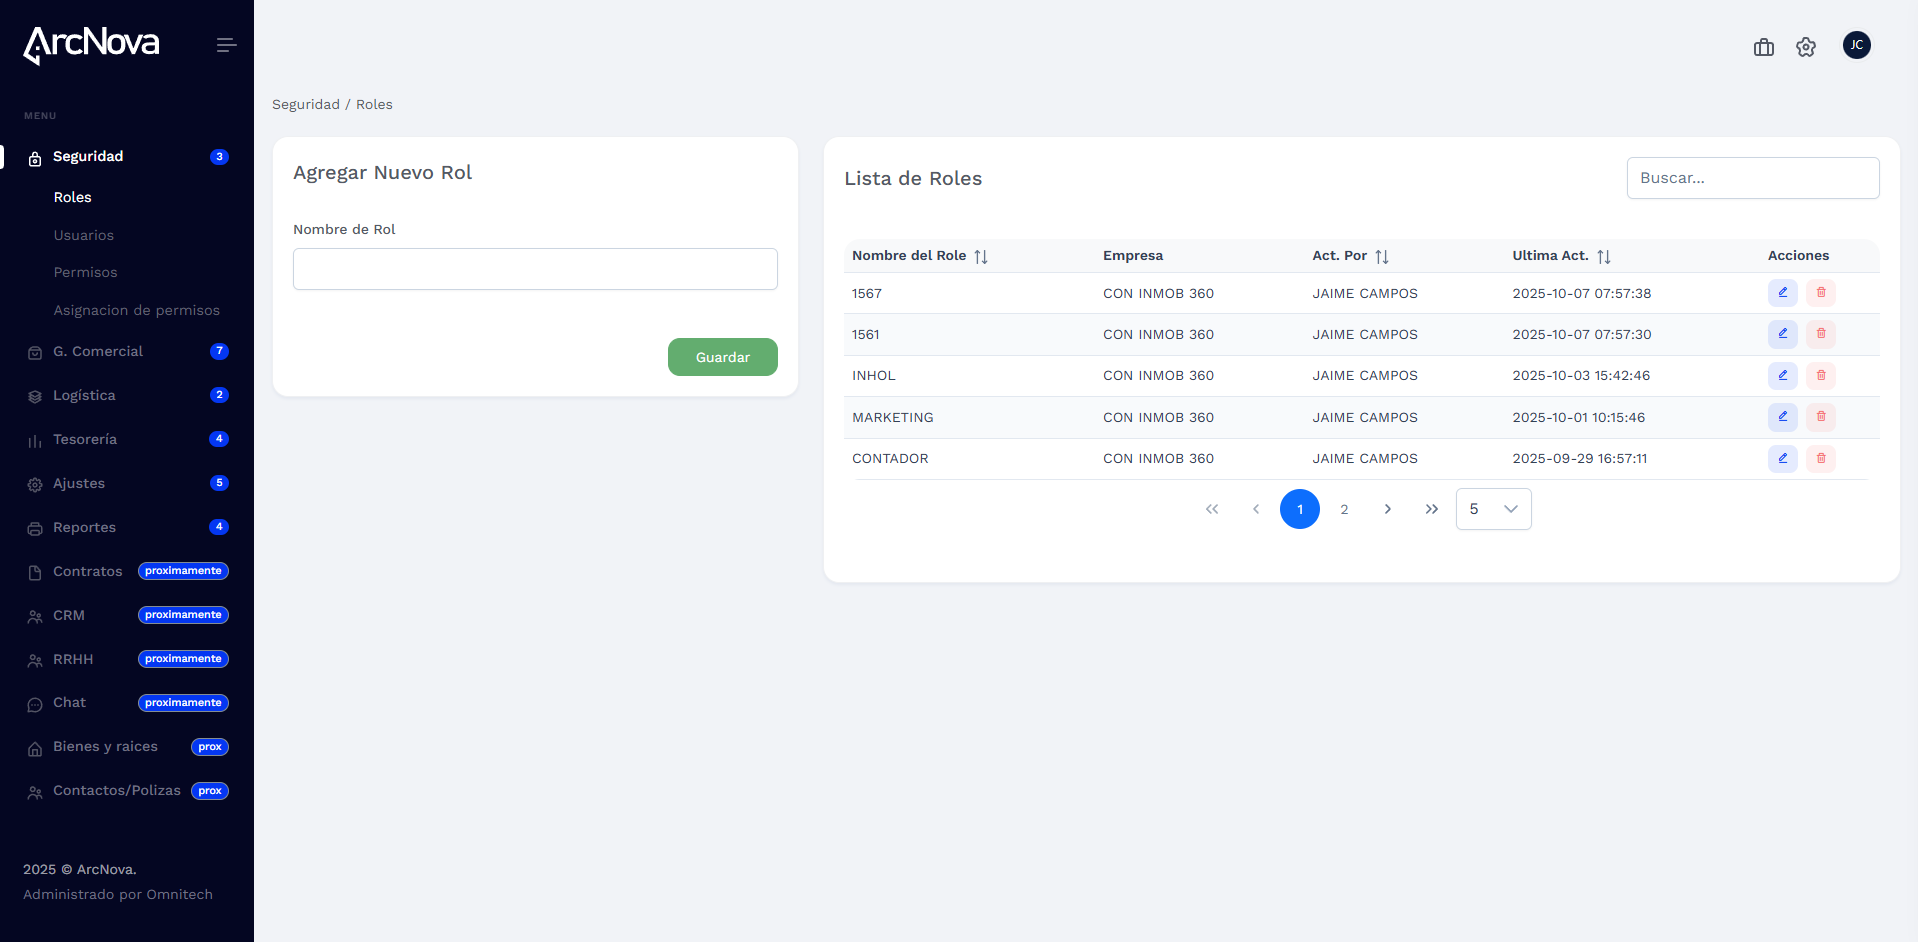1918x942 pixels.
Task: Open the briefcase icon in top bar
Action: (1763, 47)
